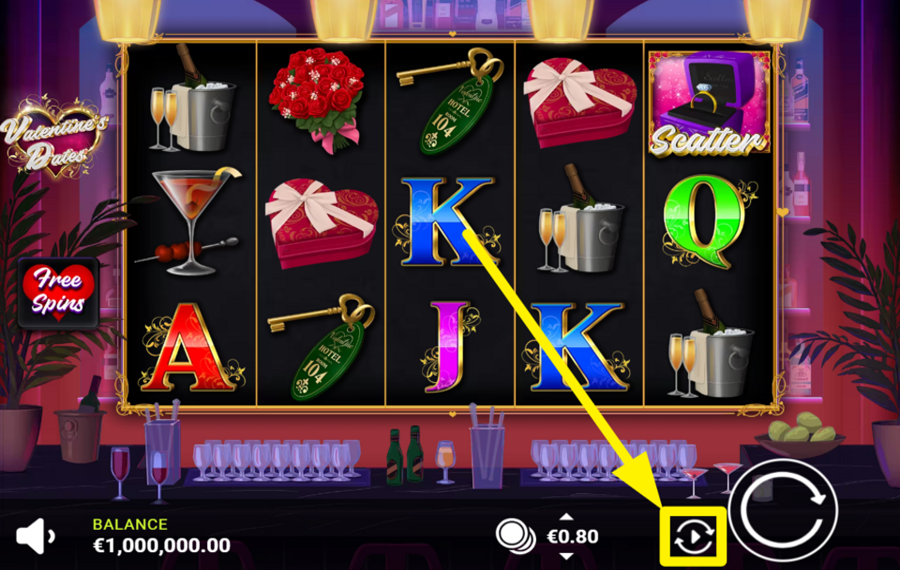Click the heart chocolate box in second reel
900x570 pixels.
tap(321, 223)
